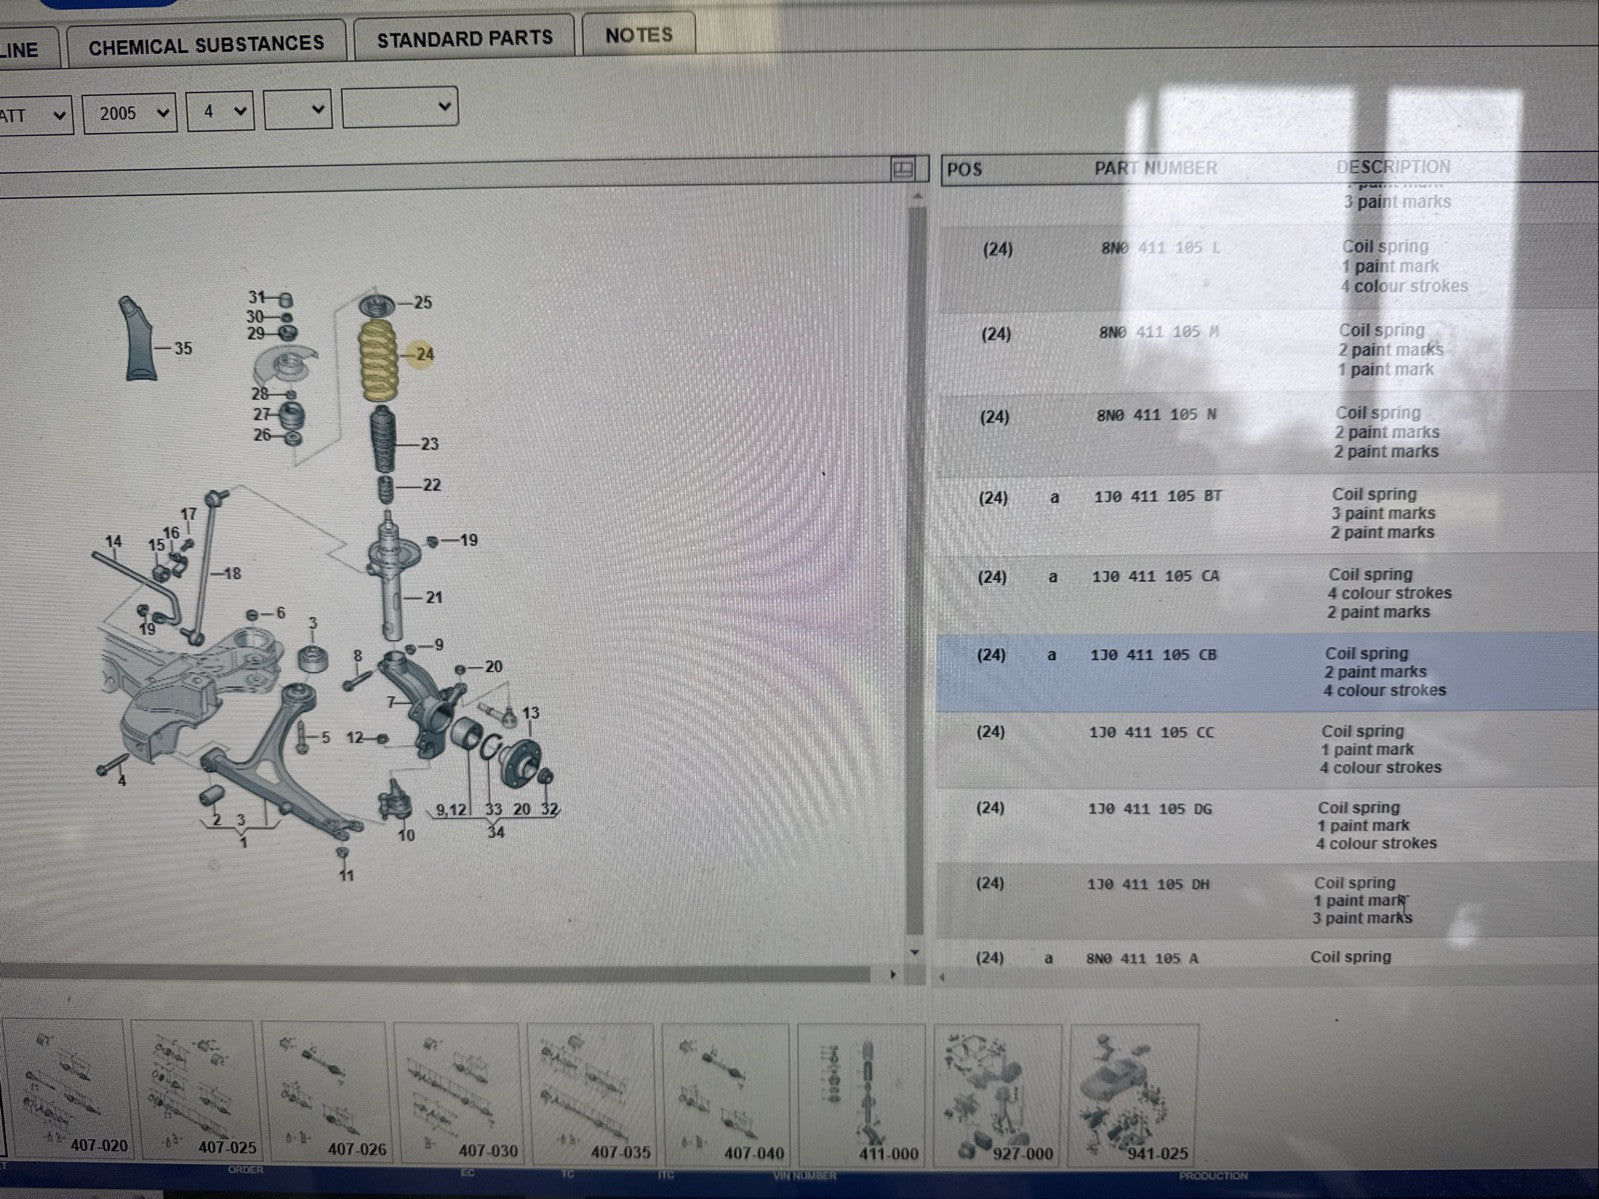Open the 2005 model year dropdown
1599x1199 pixels.
[x=129, y=113]
